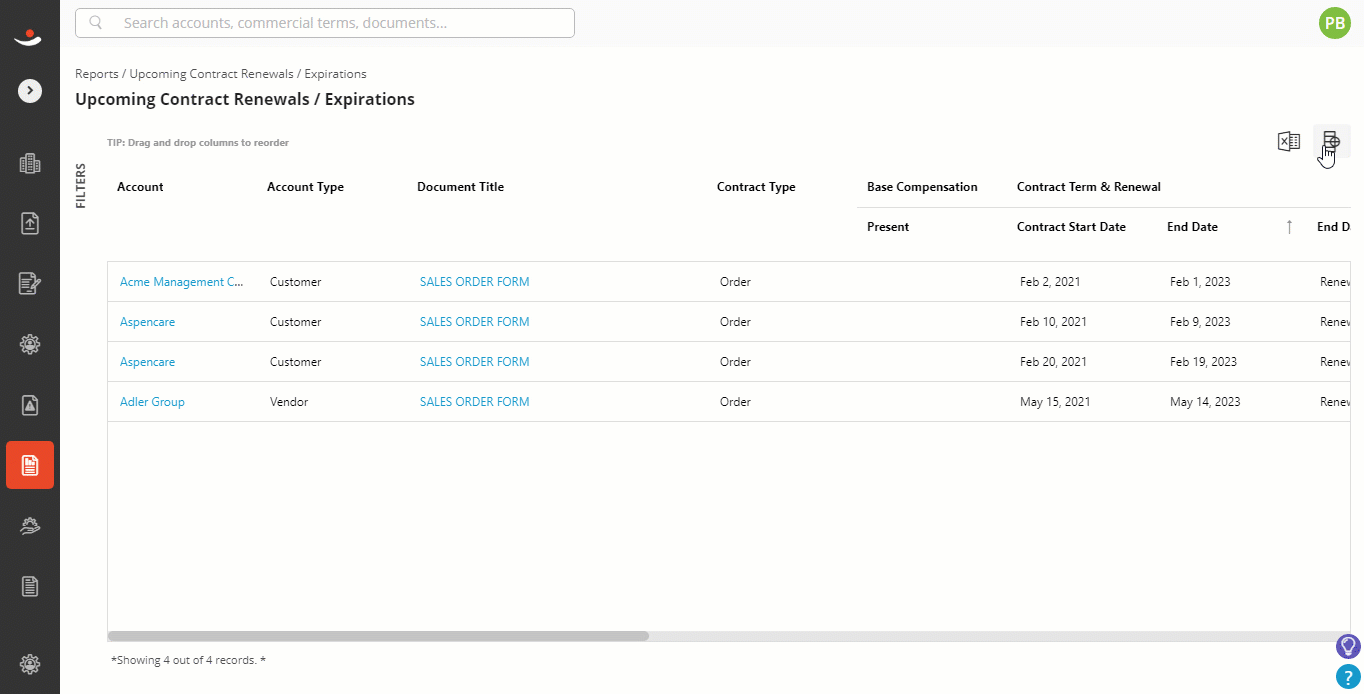Open the document warning alert sidebar icon
This screenshot has width=1364, height=694.
click(x=30, y=405)
